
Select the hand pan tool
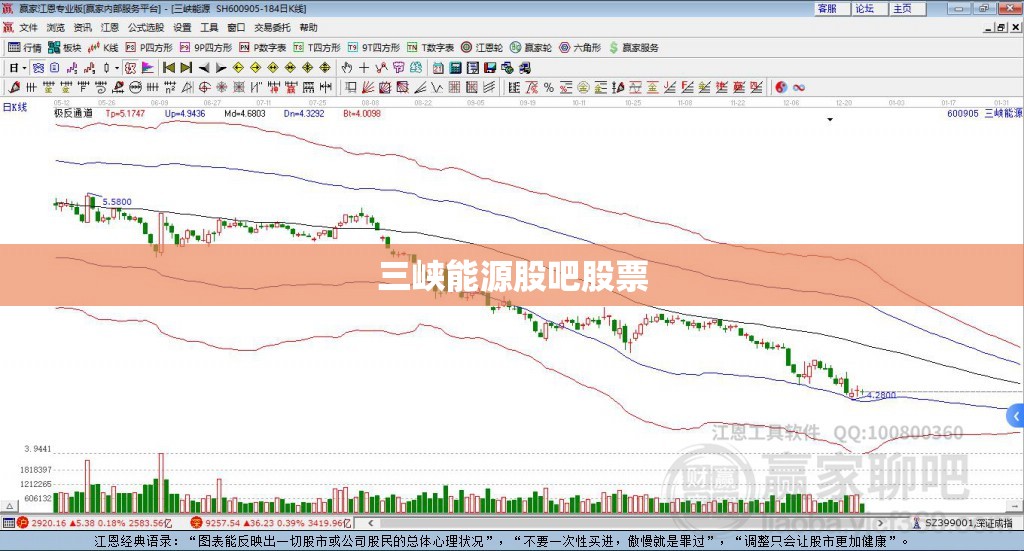346,68
